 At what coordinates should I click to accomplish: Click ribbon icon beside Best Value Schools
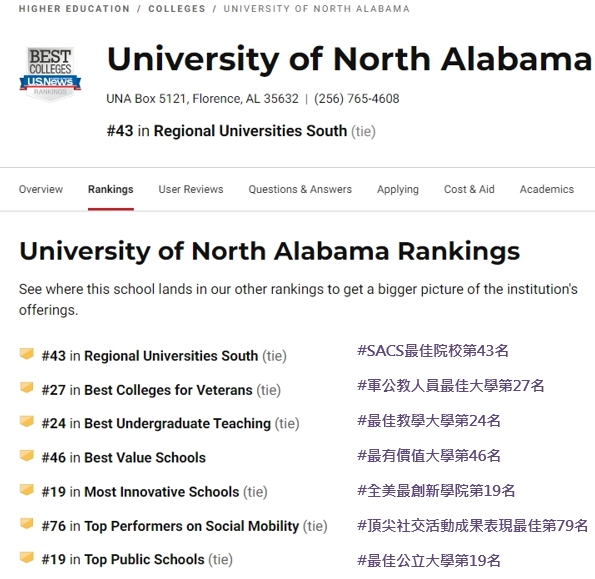[27, 455]
